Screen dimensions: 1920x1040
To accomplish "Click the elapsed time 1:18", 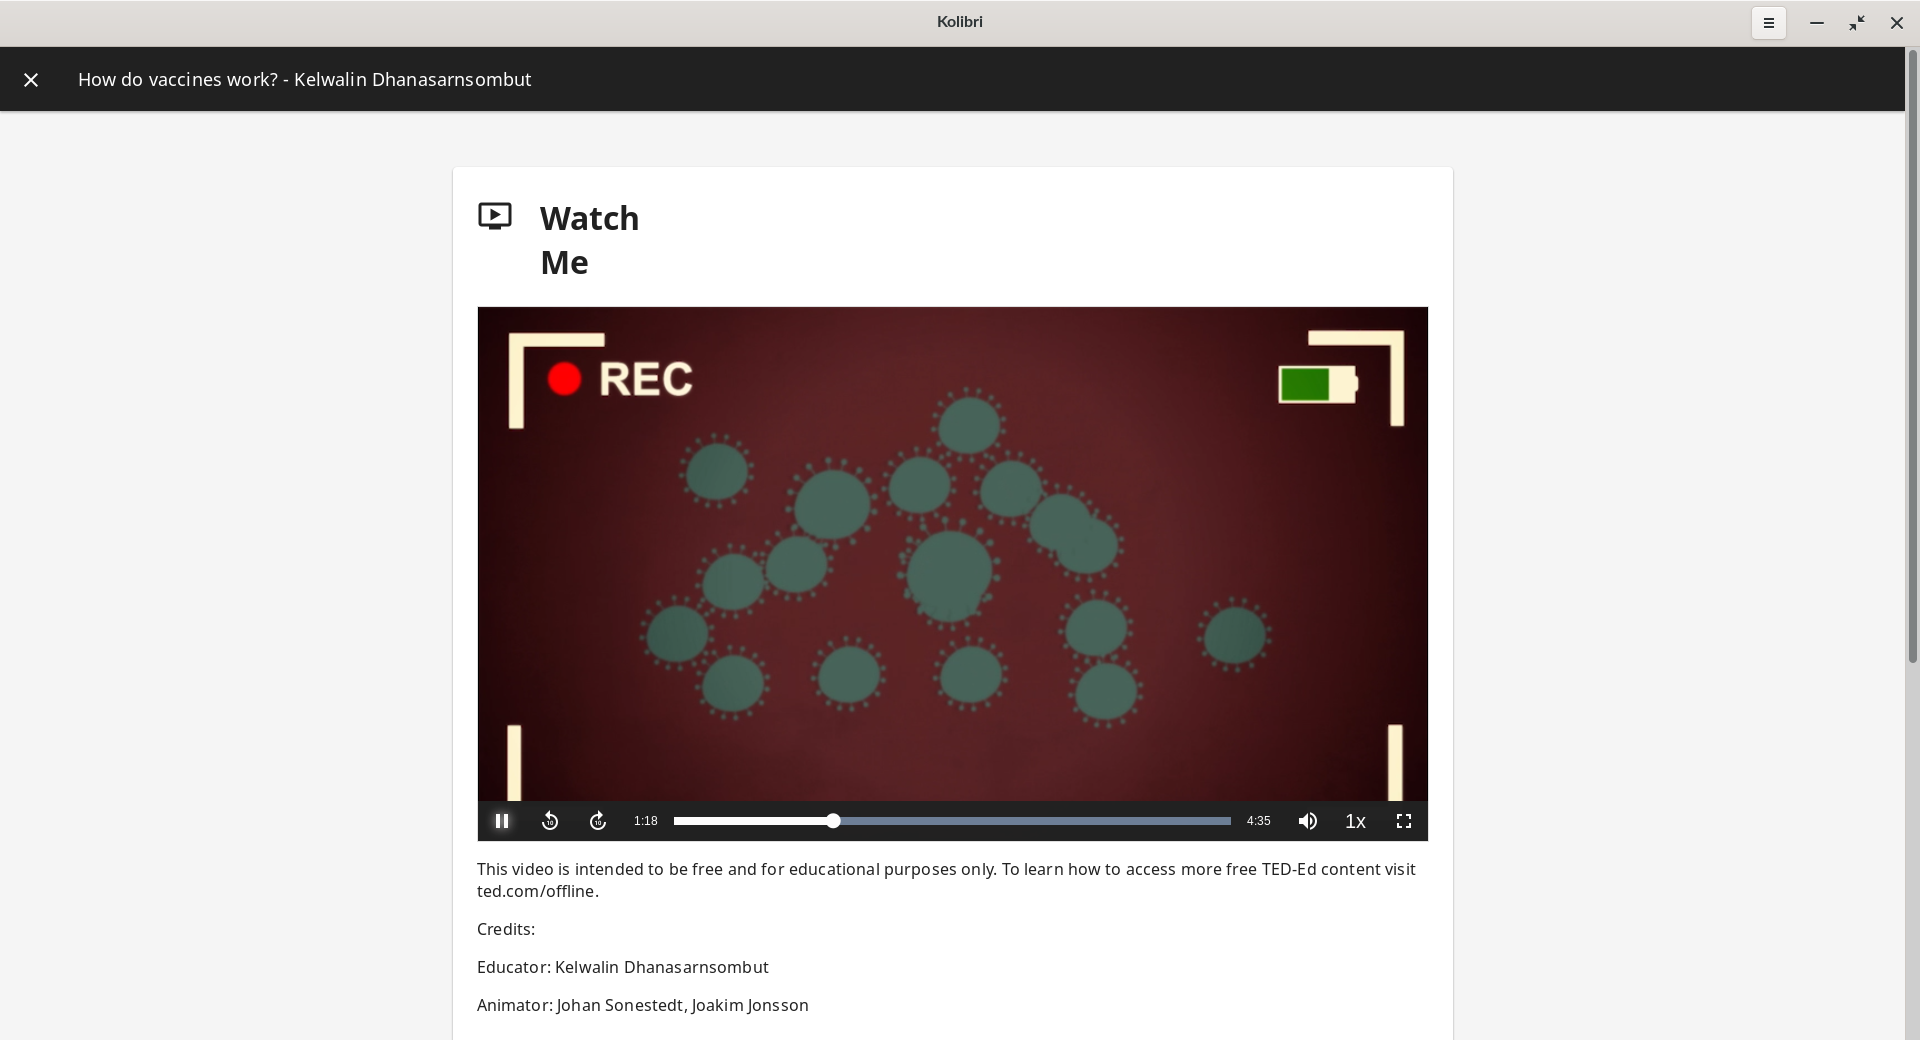I will coord(645,821).
